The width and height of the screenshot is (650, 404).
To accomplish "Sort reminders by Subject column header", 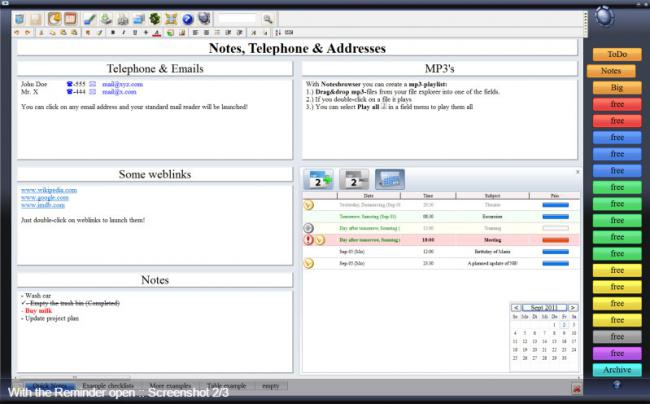I will pyautogui.click(x=492, y=196).
